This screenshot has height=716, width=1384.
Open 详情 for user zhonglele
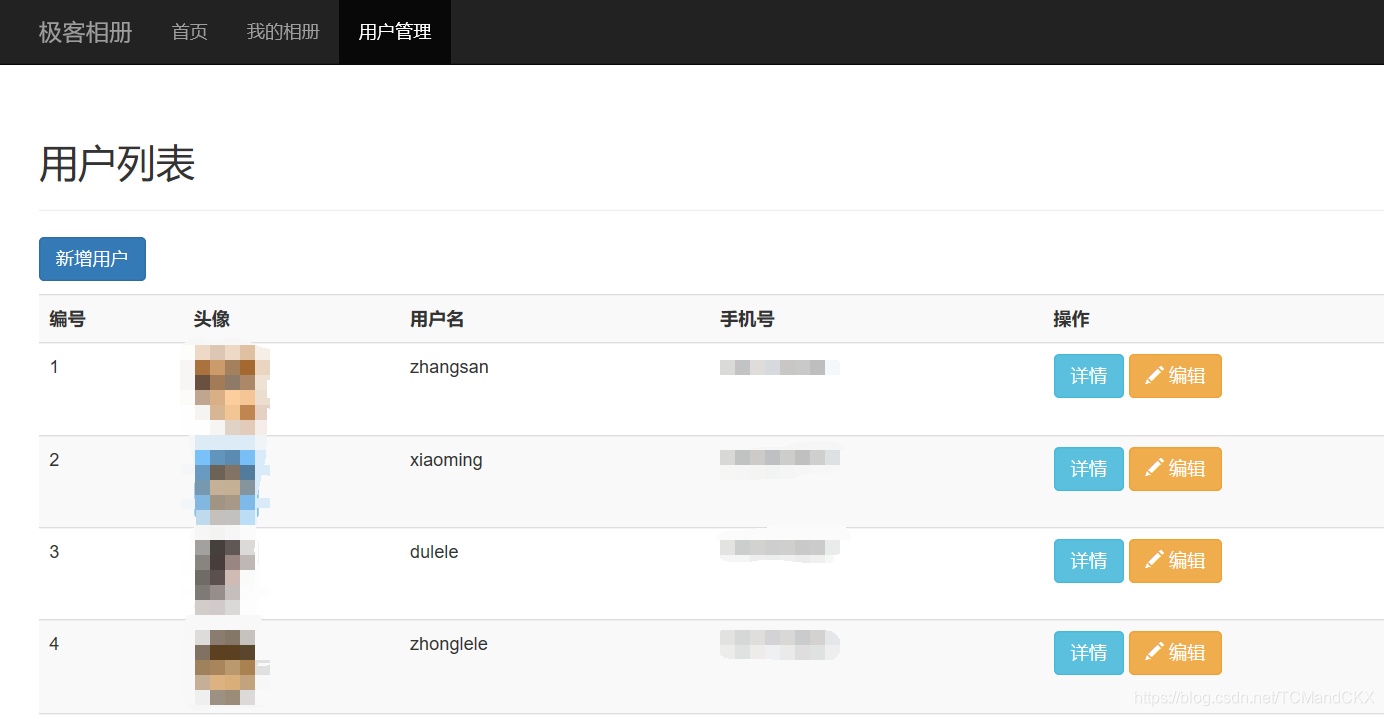coord(1089,653)
